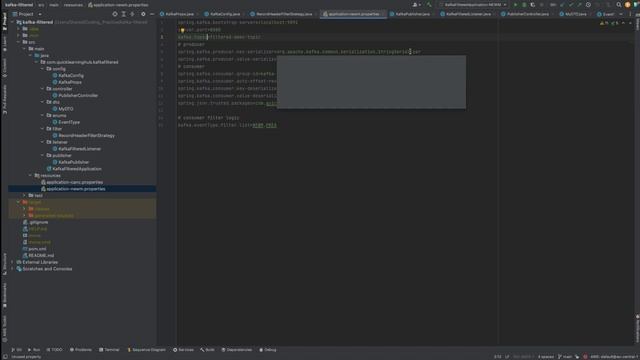Expand all nodes in Project panel

(x=124, y=14)
